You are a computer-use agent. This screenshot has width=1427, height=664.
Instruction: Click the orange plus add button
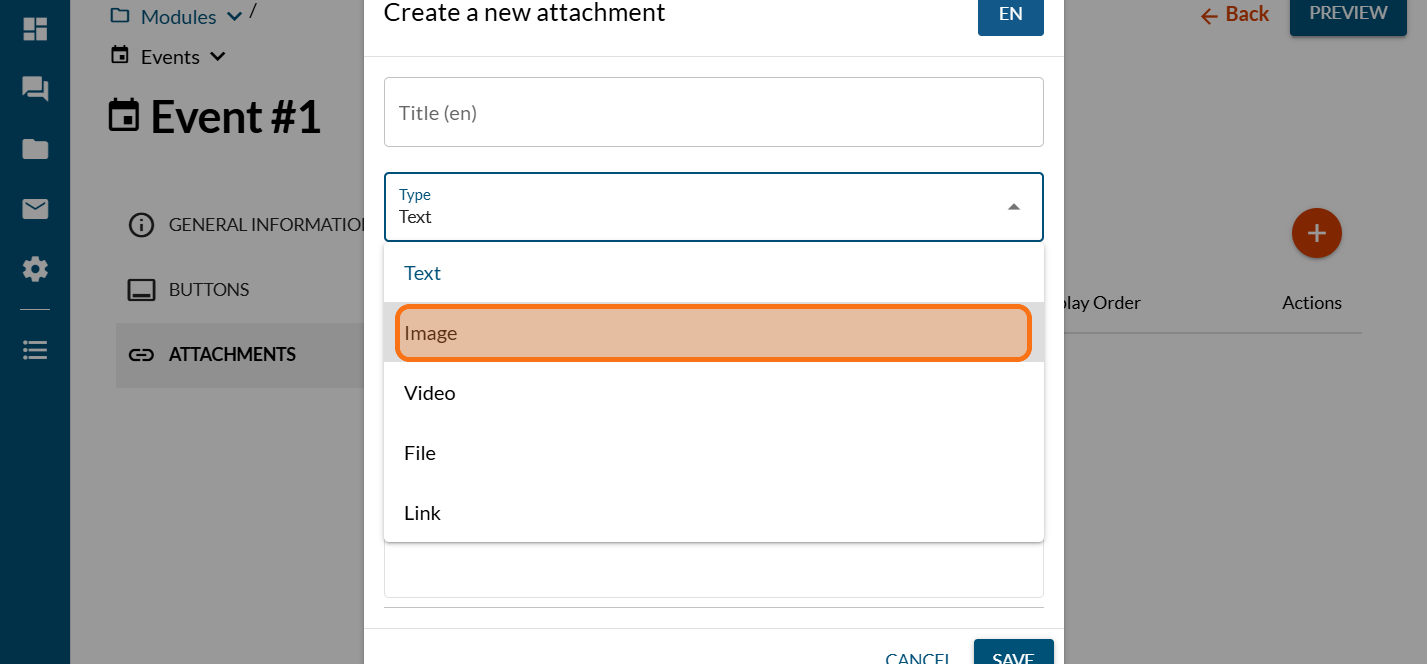click(1316, 233)
